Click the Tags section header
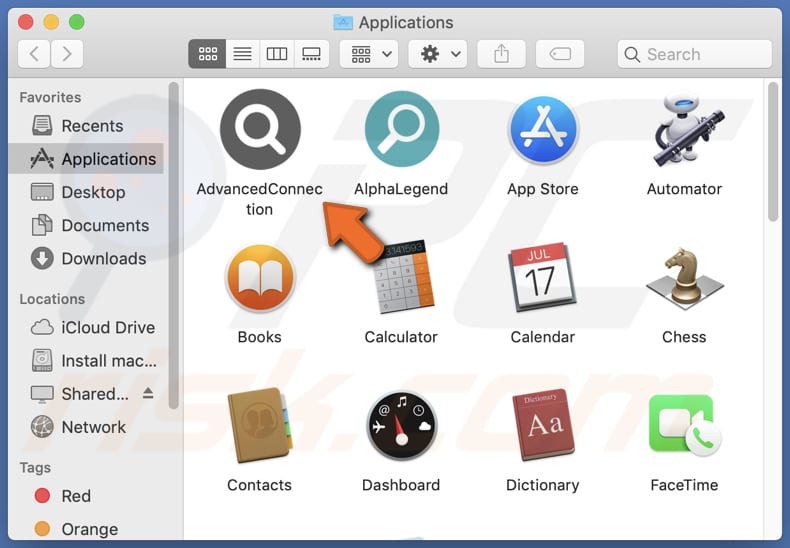790x548 pixels. click(x=35, y=468)
